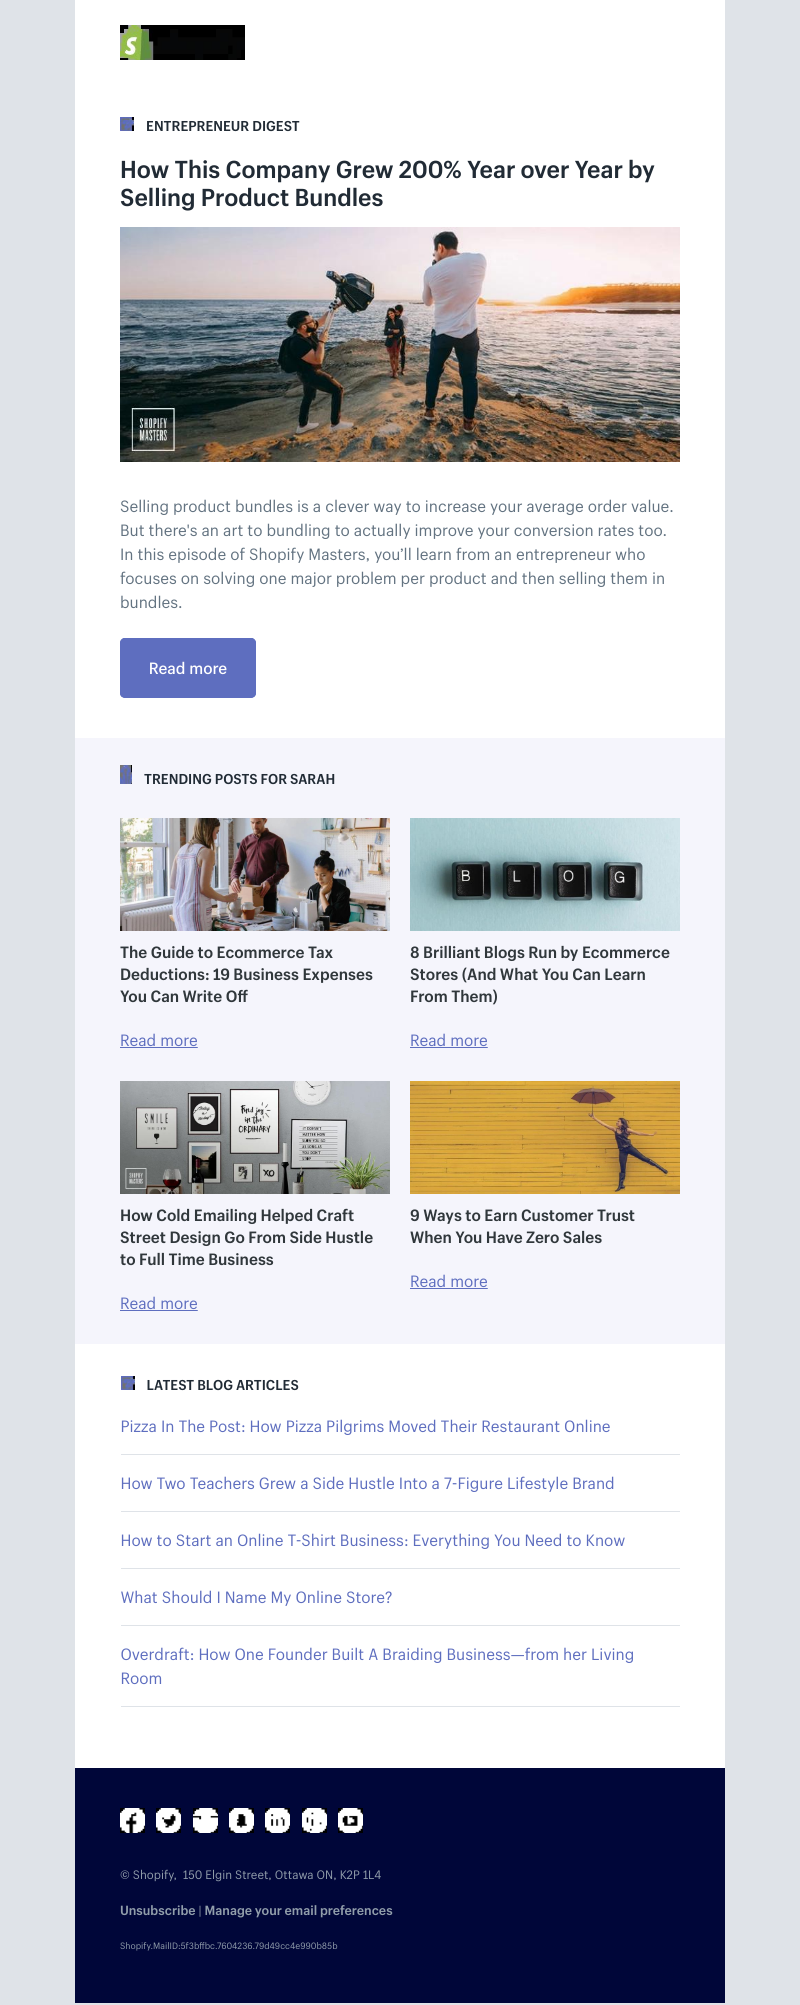Click the LATEST BLOG ARTICLES heading
This screenshot has width=800, height=2005.
click(222, 1385)
